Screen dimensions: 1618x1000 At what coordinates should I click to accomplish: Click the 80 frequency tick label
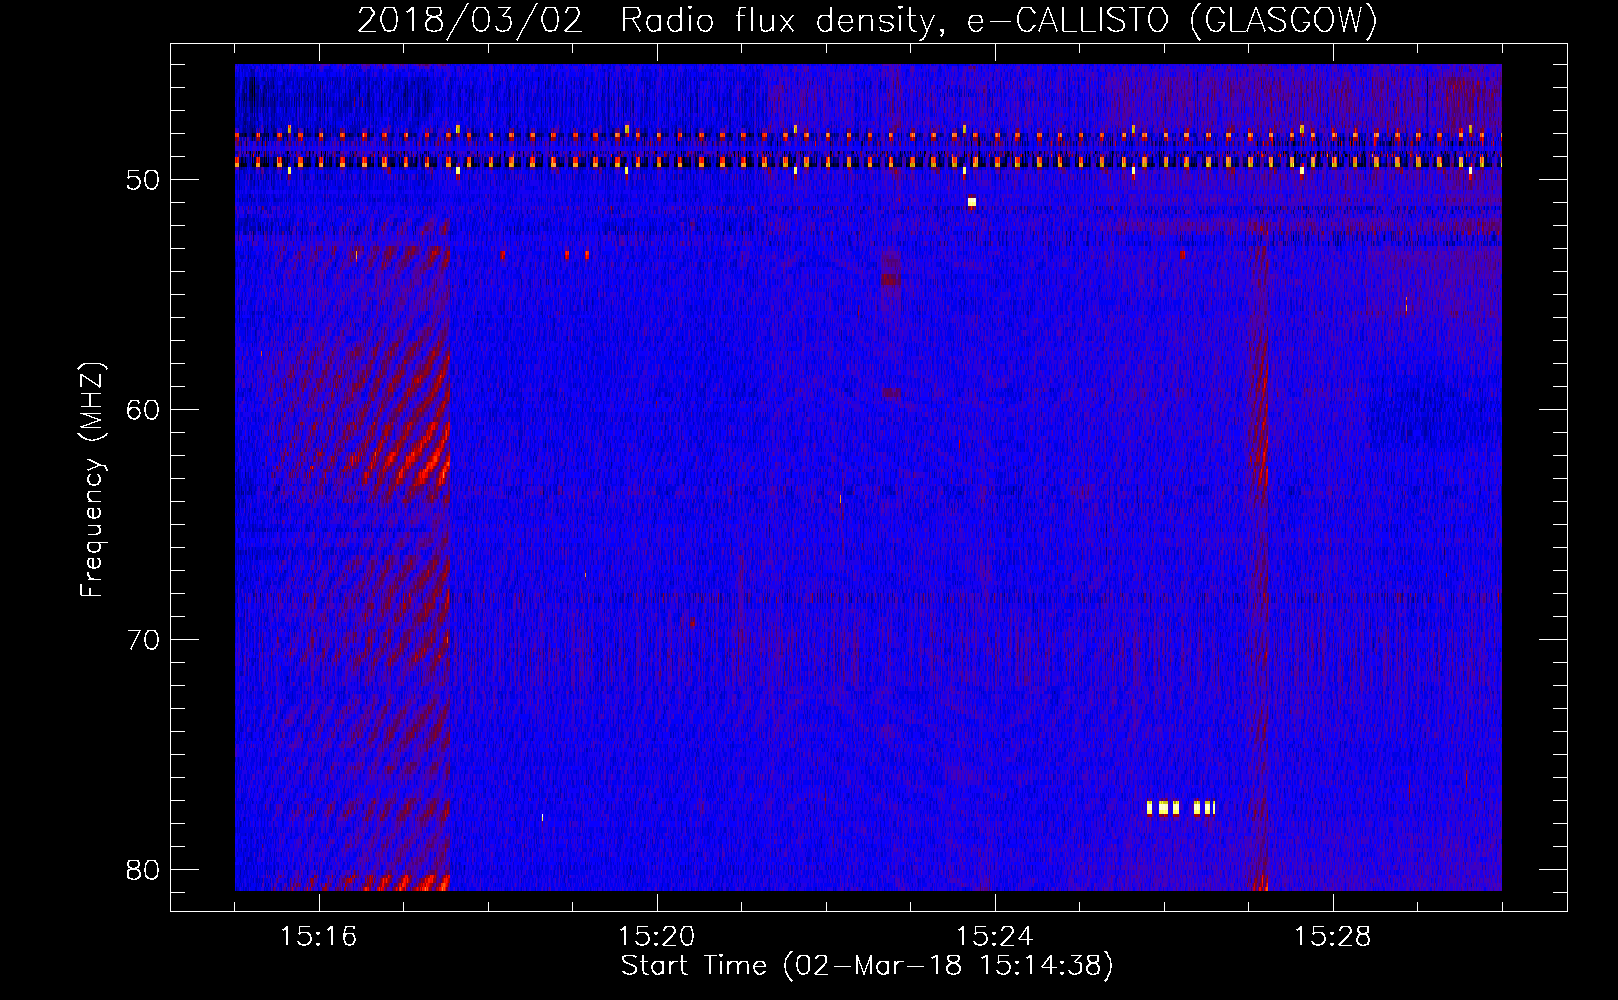(143, 870)
